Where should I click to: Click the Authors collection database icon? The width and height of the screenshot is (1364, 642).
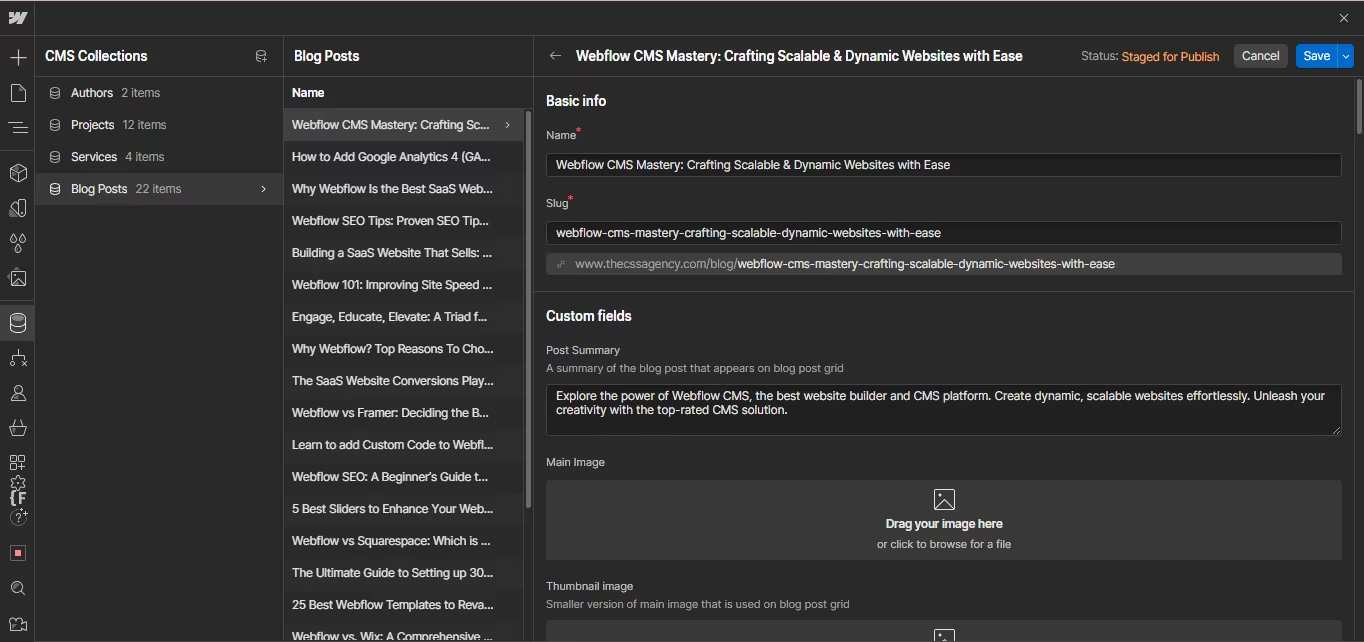(55, 93)
